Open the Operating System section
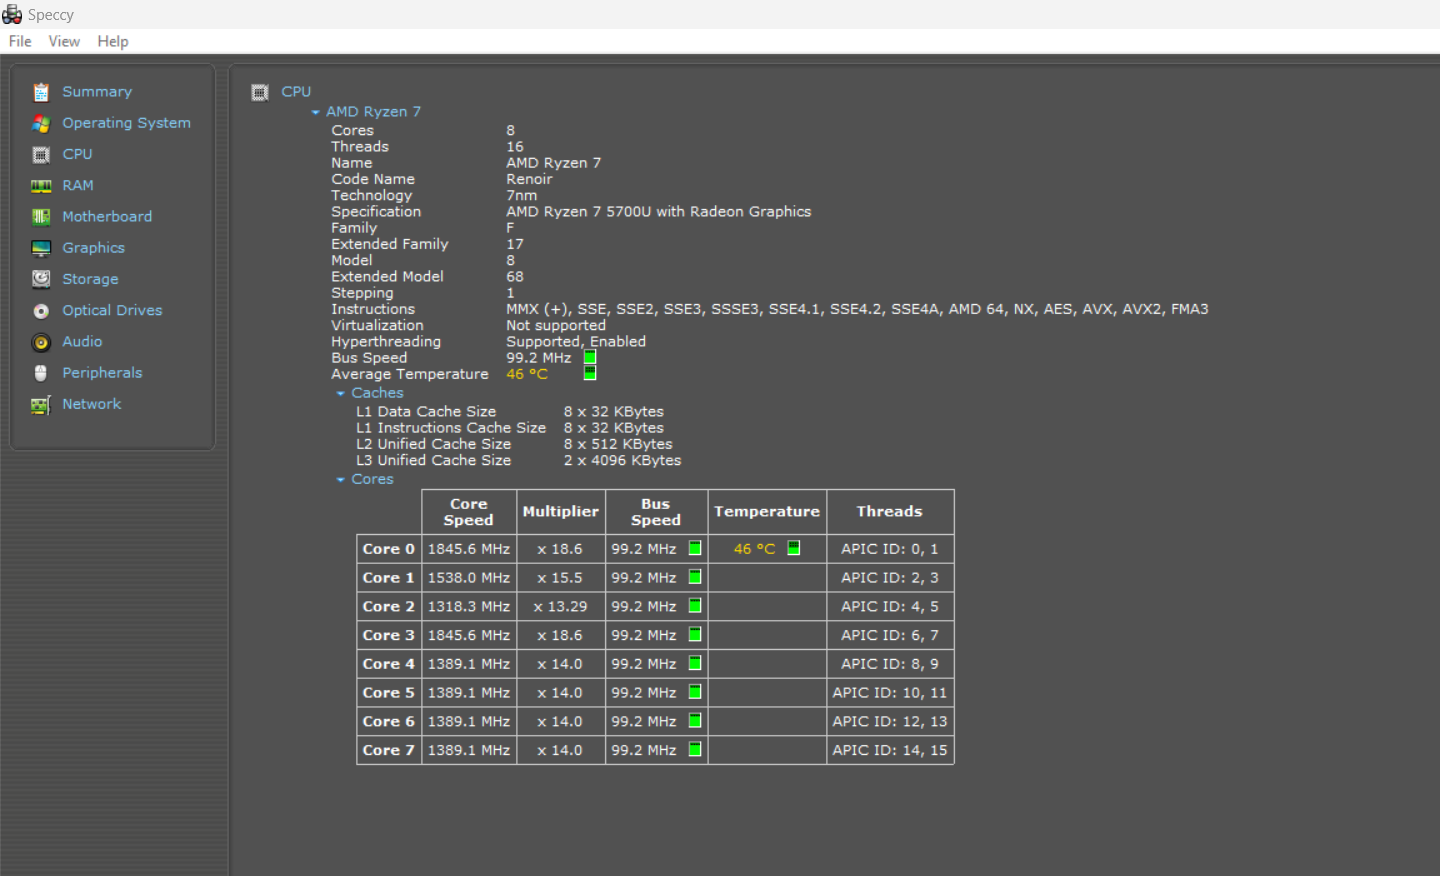Viewport: 1440px width, 876px height. tap(126, 123)
